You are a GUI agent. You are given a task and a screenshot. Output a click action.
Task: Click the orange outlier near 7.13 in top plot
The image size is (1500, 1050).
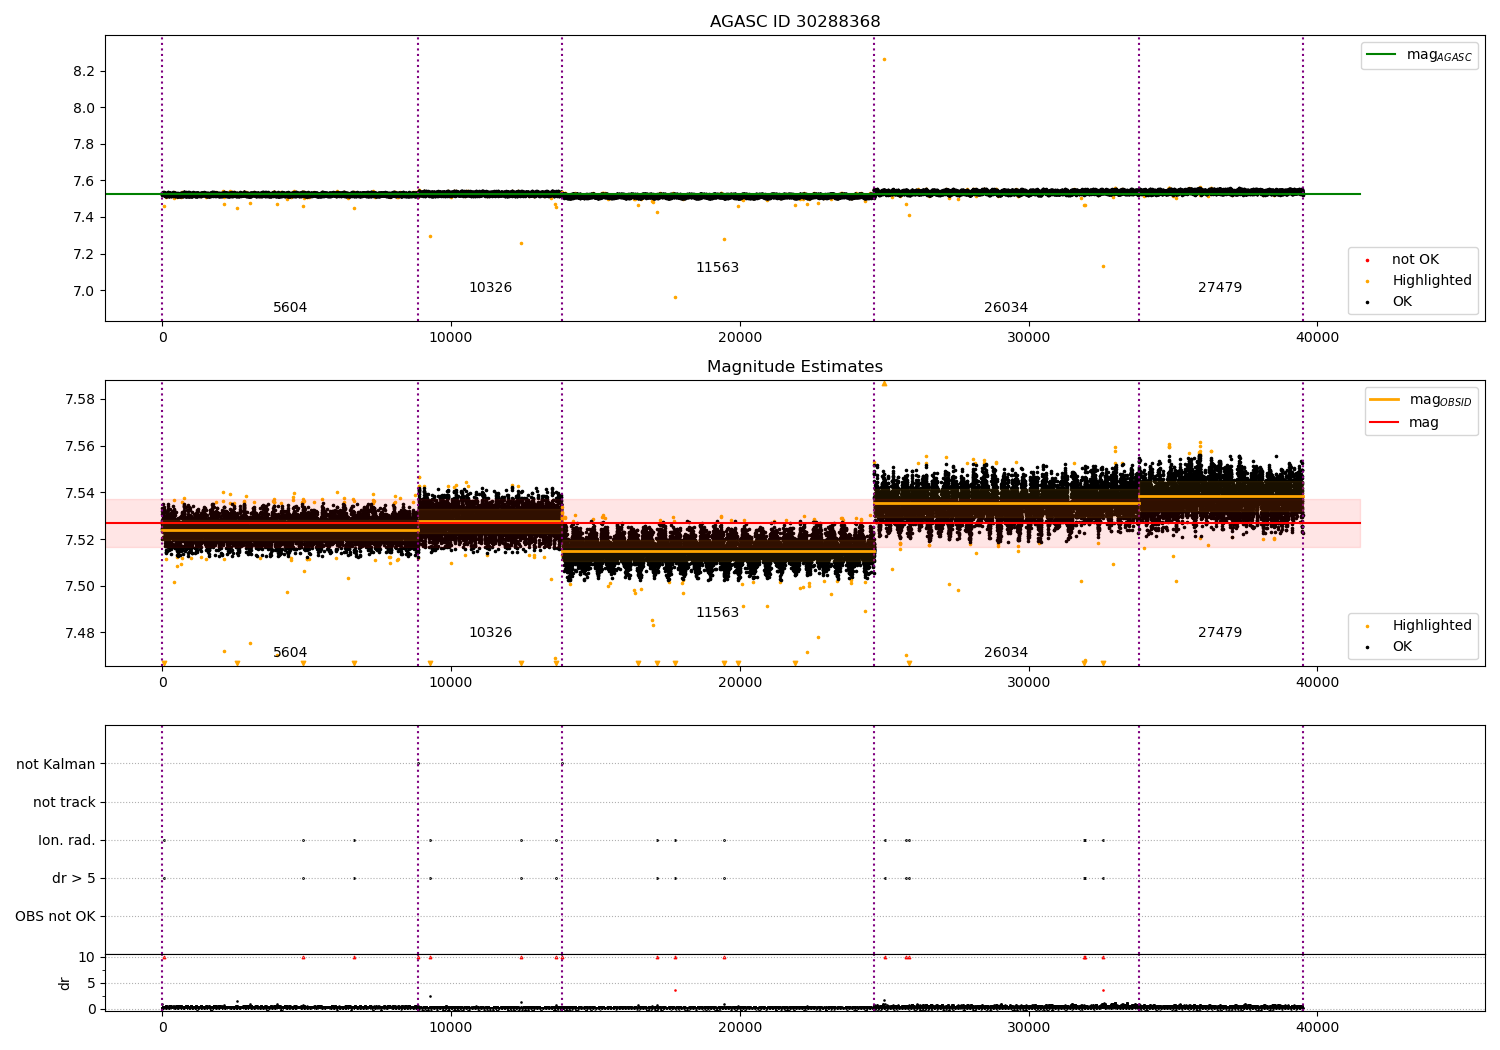(x=1103, y=266)
